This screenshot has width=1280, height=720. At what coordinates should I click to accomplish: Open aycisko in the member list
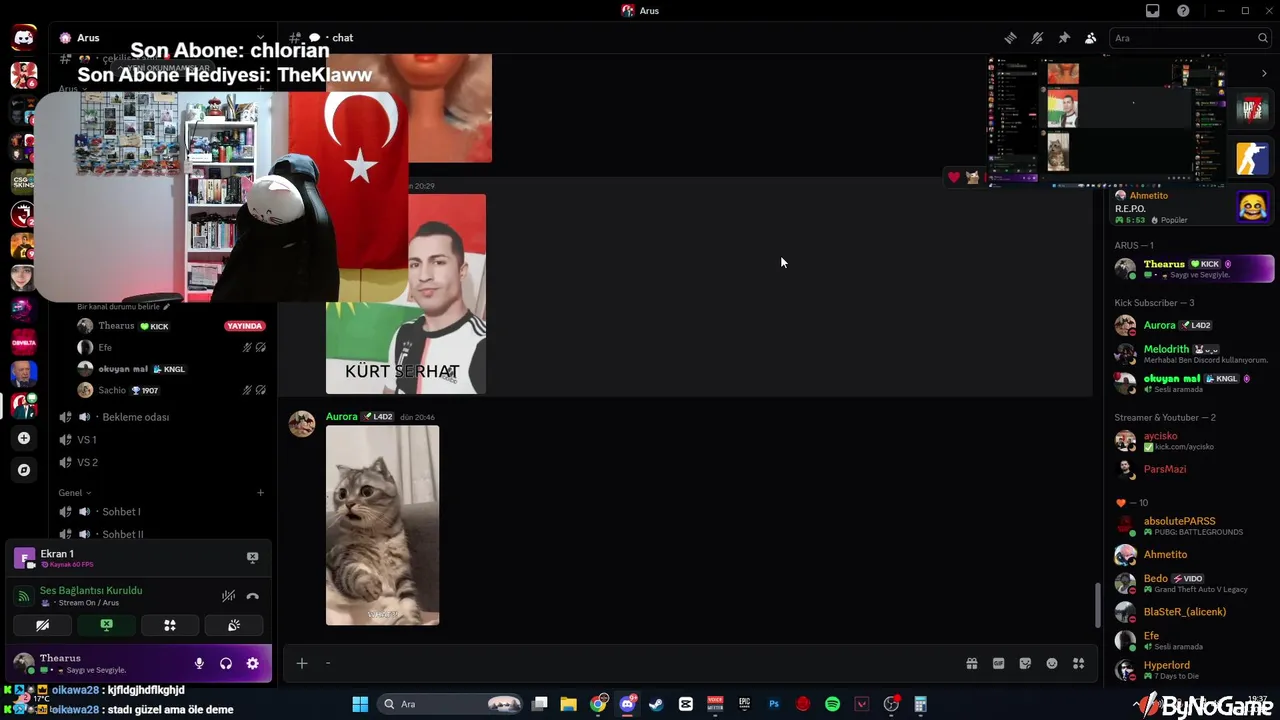[1193, 440]
